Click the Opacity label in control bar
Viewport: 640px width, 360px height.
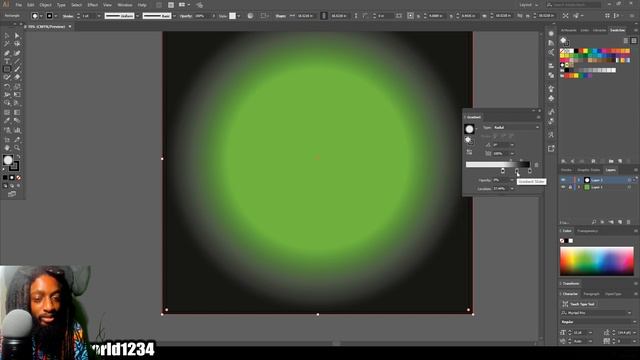pos(186,16)
